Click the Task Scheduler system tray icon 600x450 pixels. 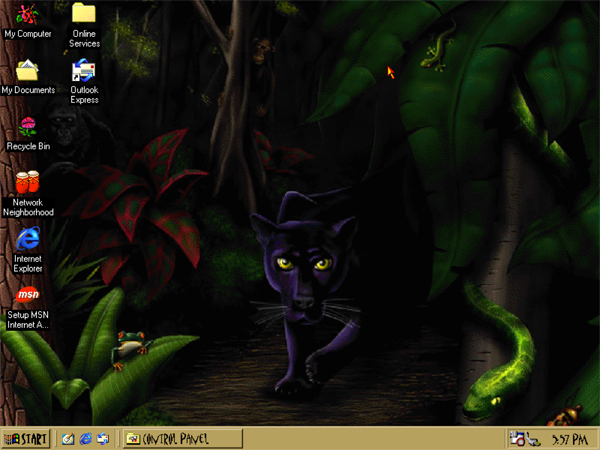517,439
